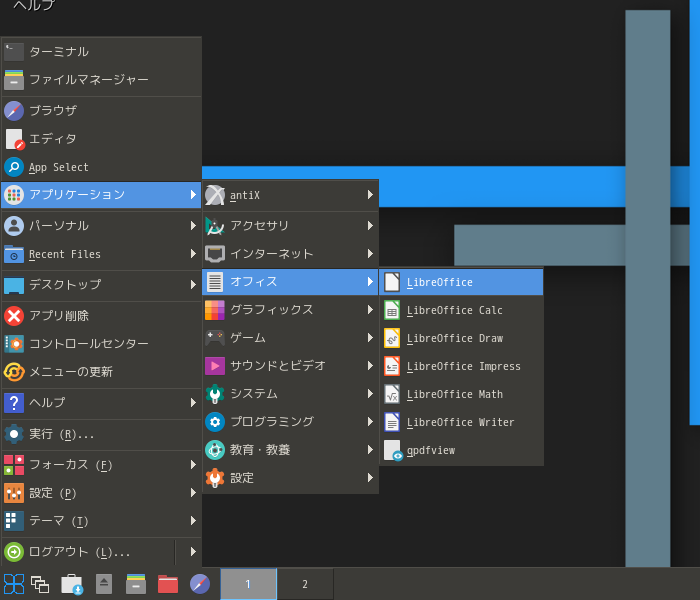Click the ゲーム gamepad icon
Viewport: 700px width, 600px height.
[x=215, y=338]
